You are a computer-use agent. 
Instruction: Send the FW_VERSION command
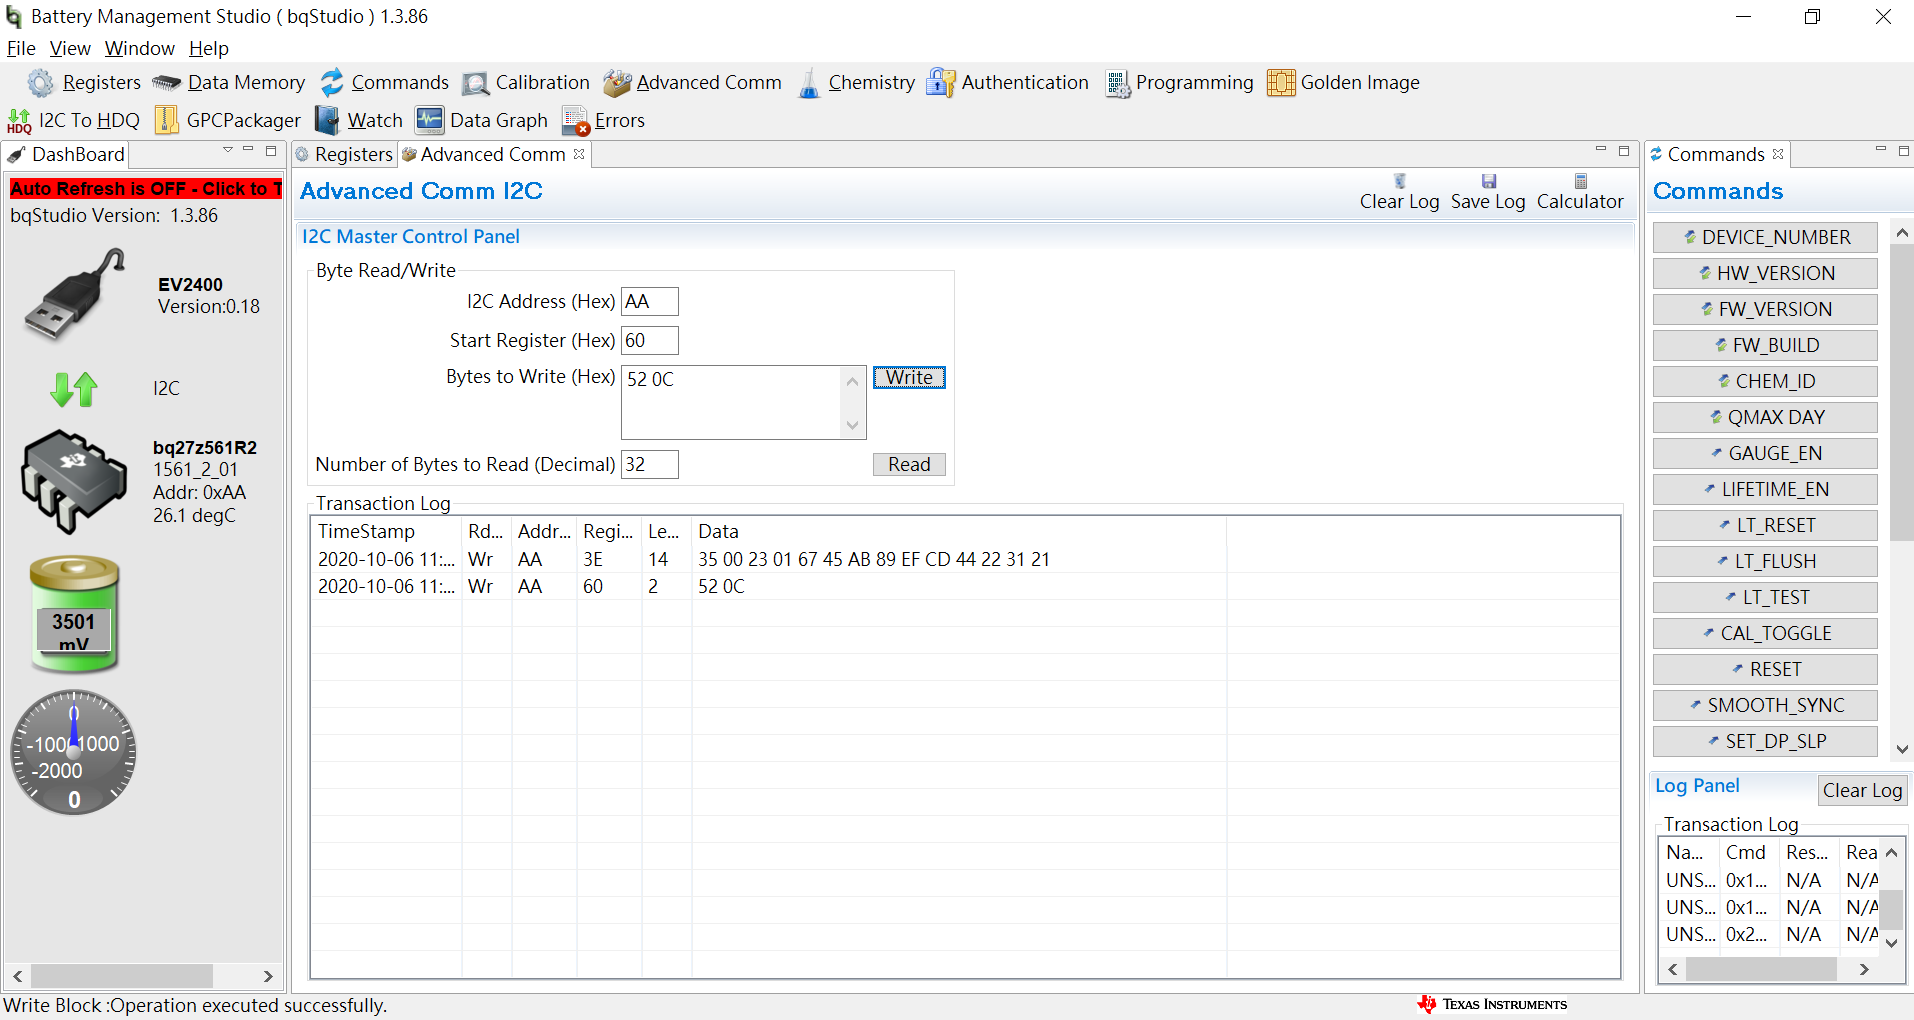pyautogui.click(x=1765, y=309)
